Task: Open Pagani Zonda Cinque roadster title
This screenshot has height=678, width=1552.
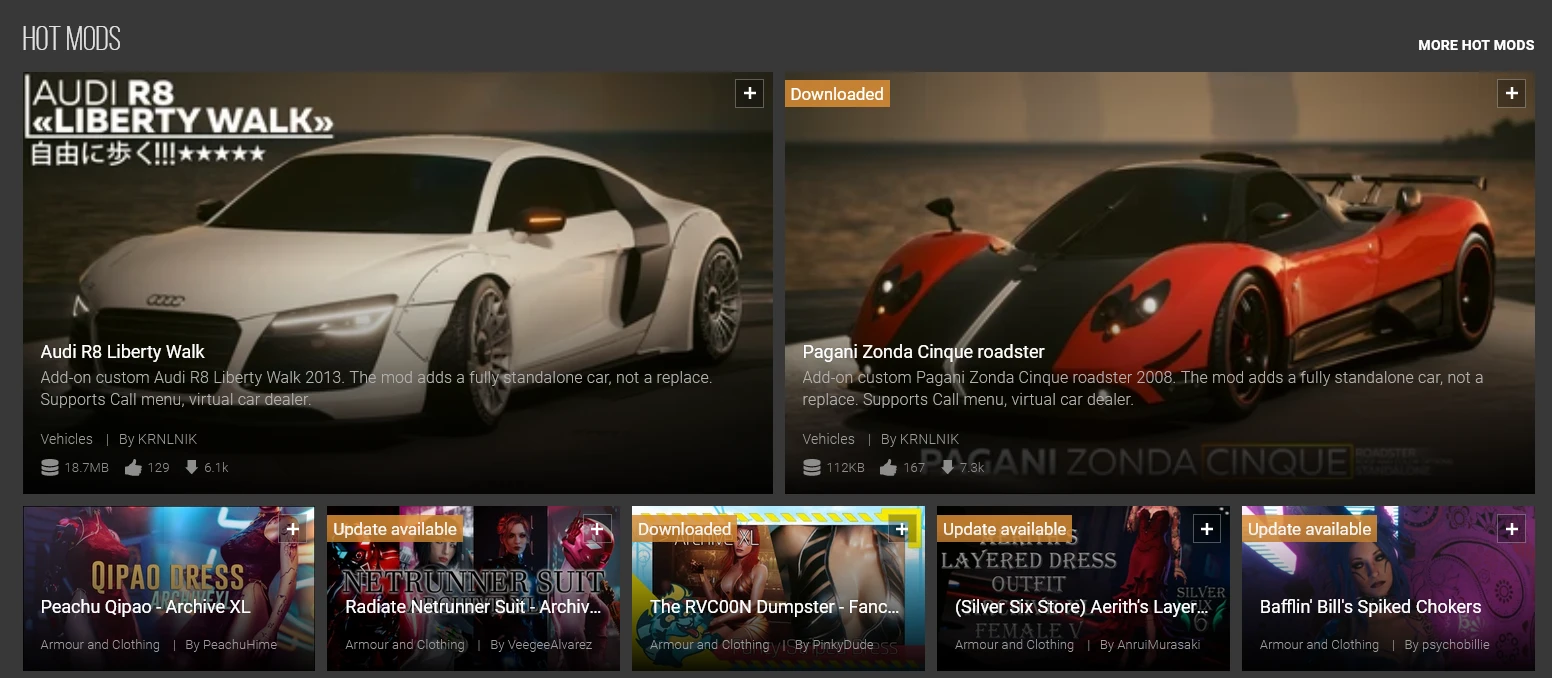Action: (923, 352)
